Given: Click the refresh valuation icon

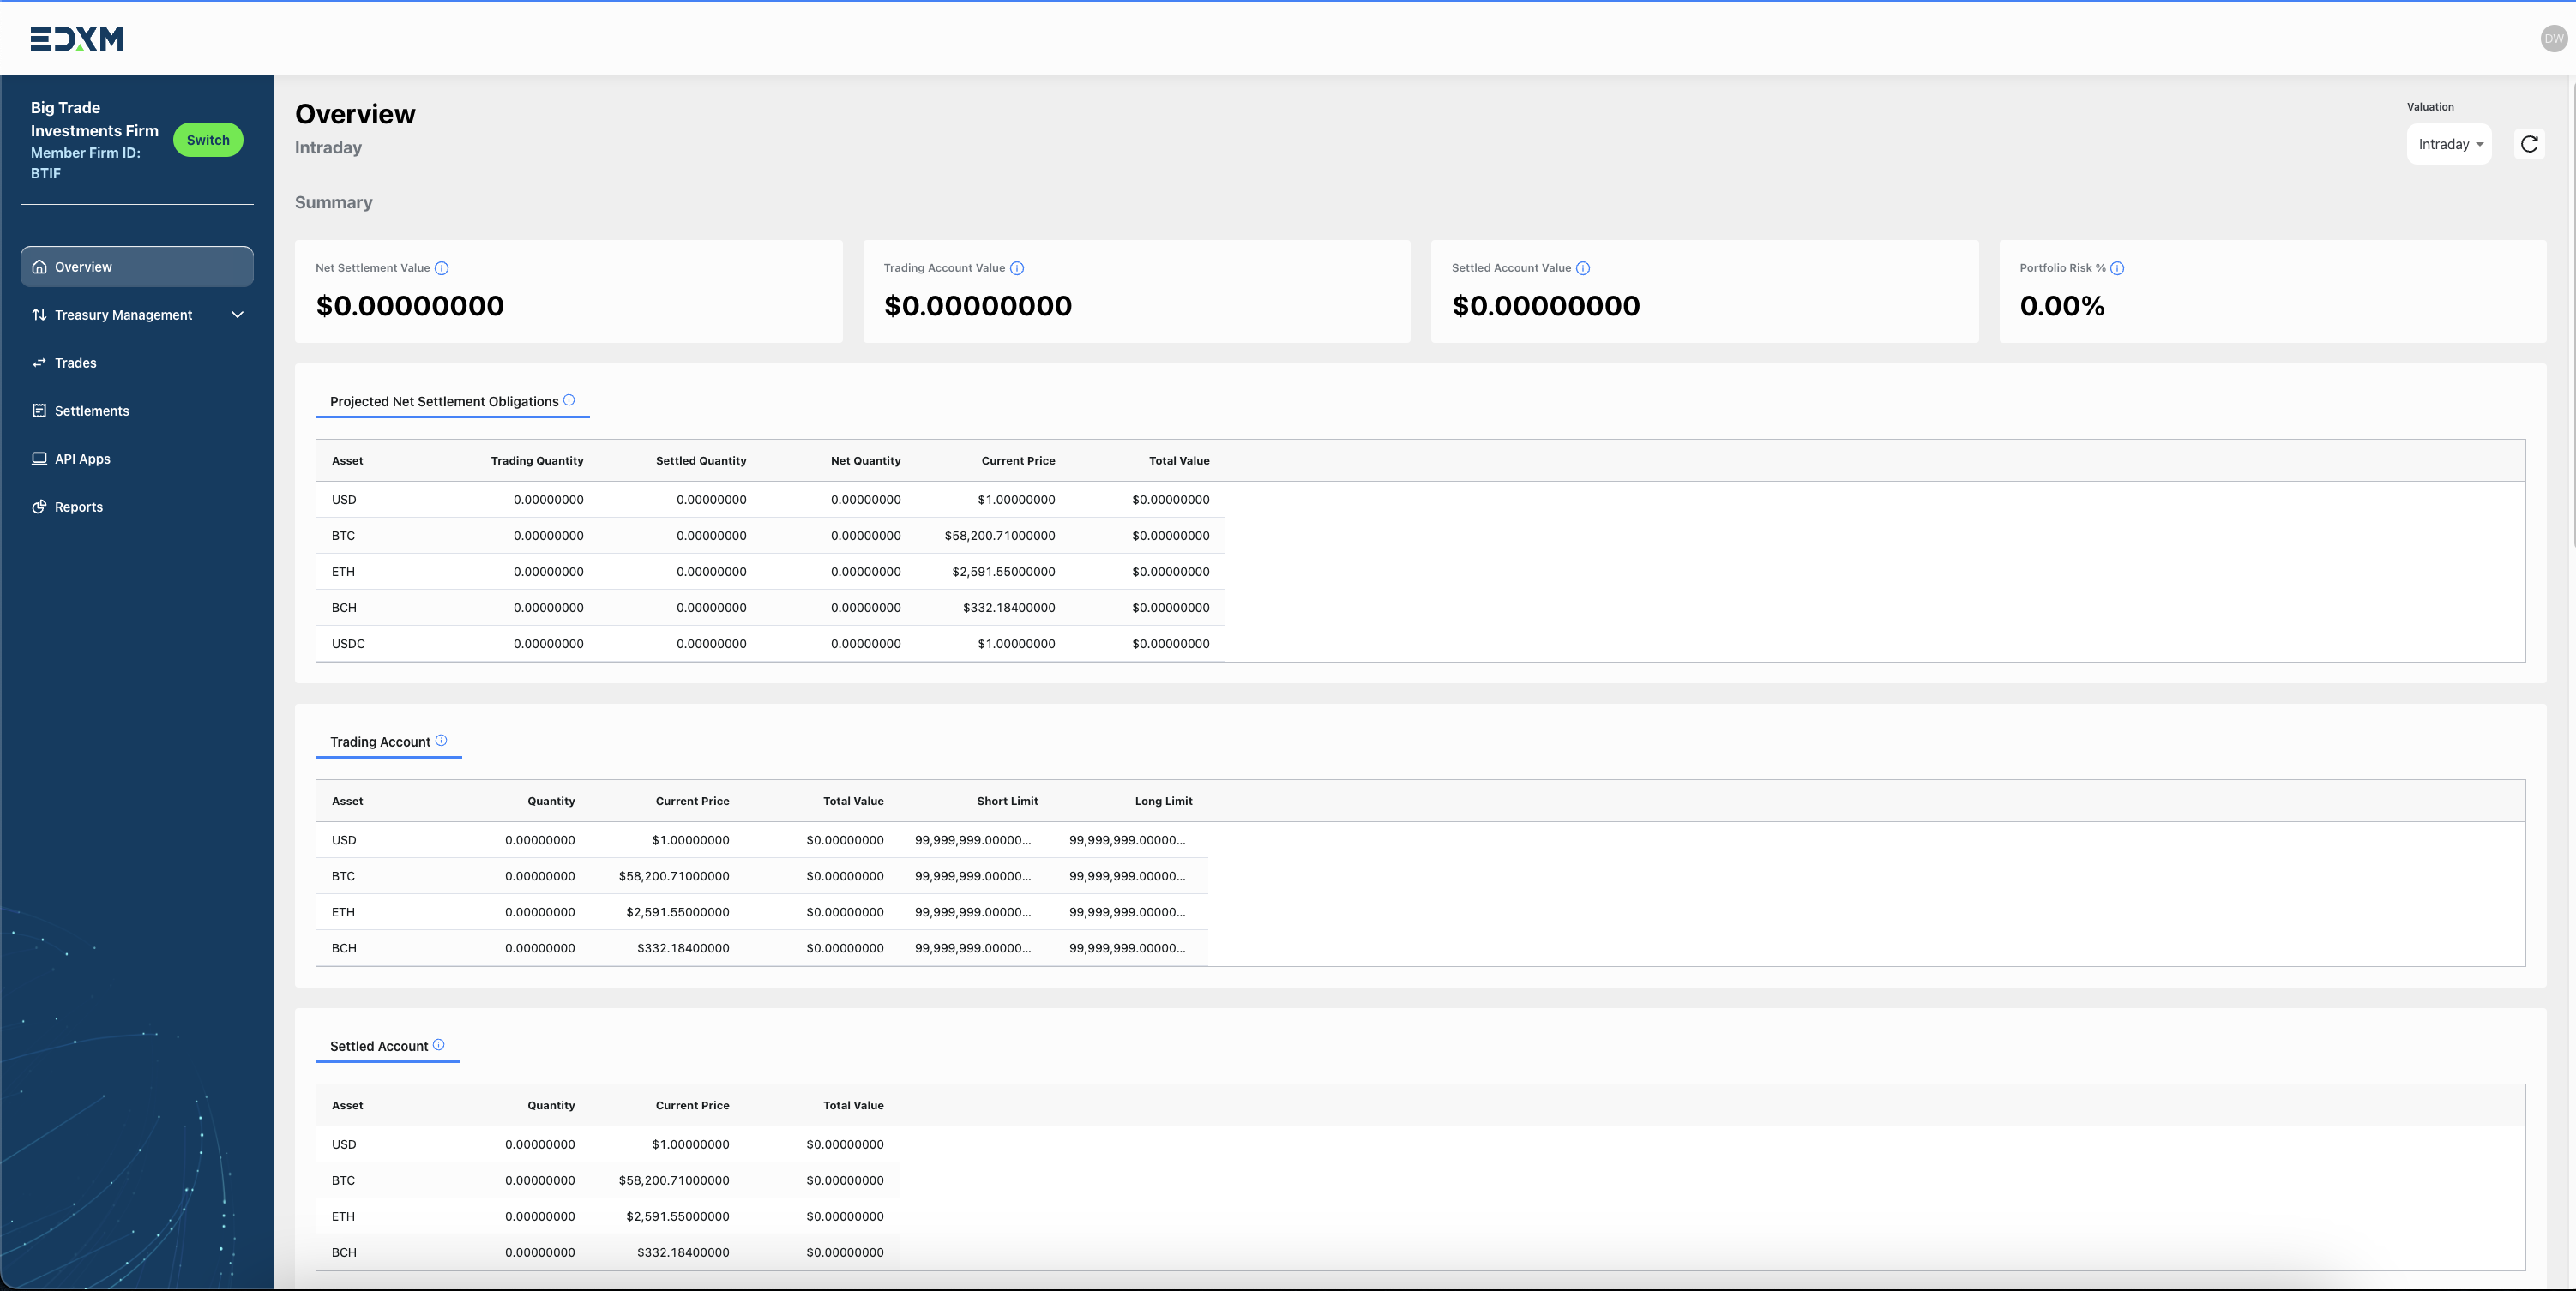Looking at the screenshot, I should (2529, 144).
